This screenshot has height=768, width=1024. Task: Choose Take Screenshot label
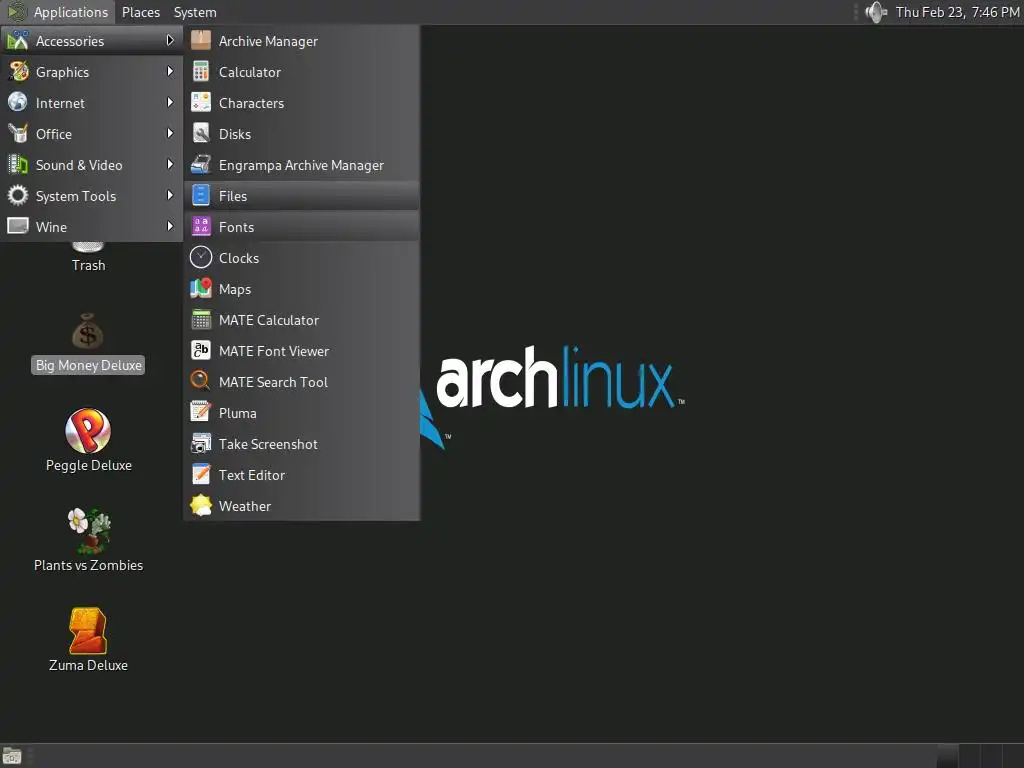[x=268, y=444]
